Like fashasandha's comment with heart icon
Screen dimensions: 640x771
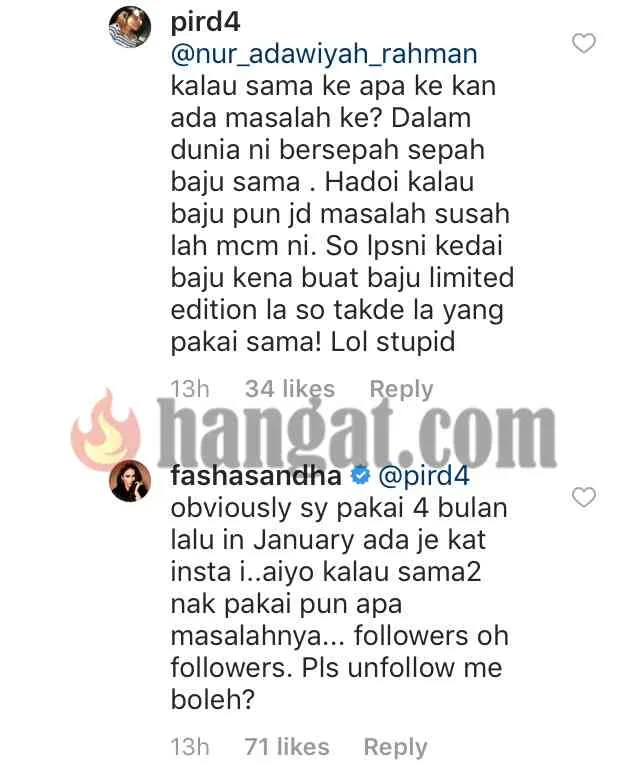(583, 497)
